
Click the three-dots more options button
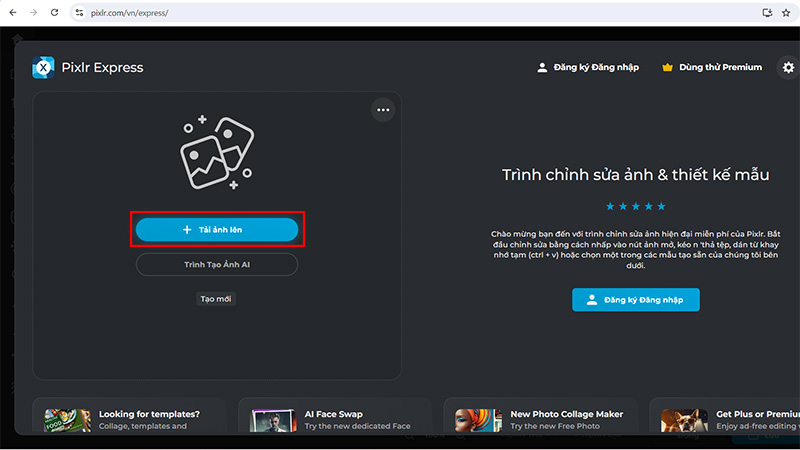point(383,110)
